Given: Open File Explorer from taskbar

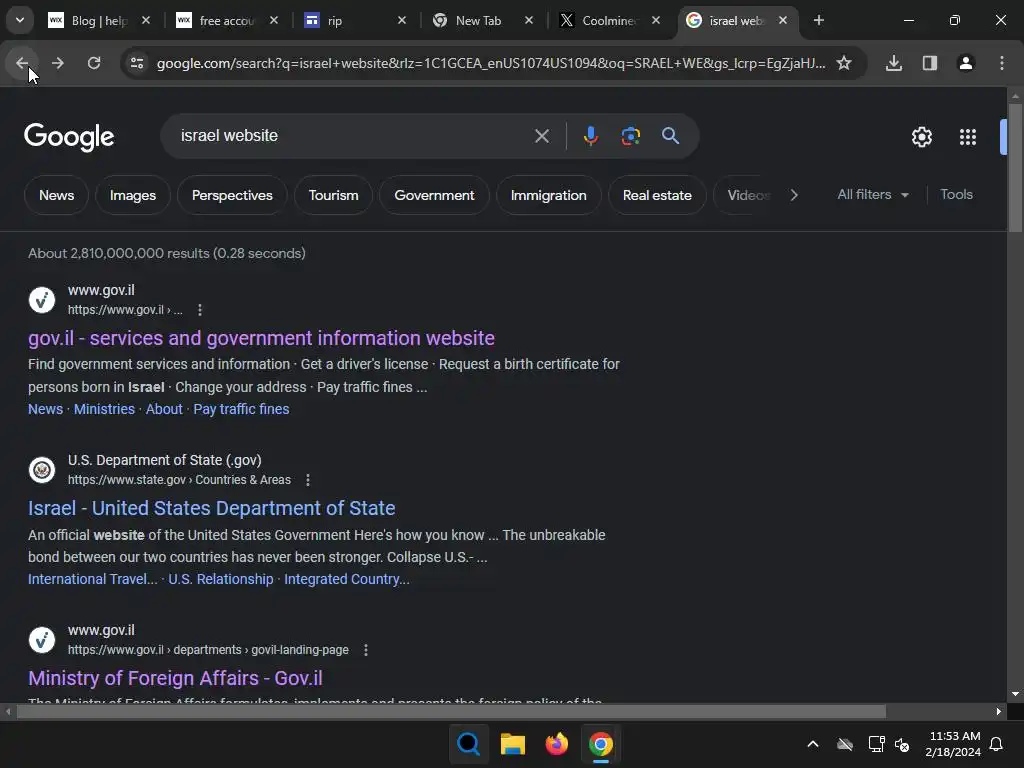Looking at the screenshot, I should coord(513,744).
